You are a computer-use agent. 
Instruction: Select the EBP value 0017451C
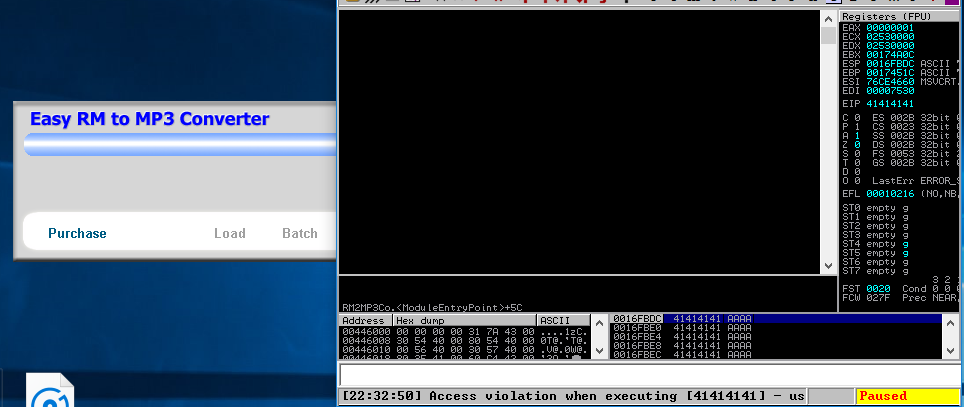point(890,73)
